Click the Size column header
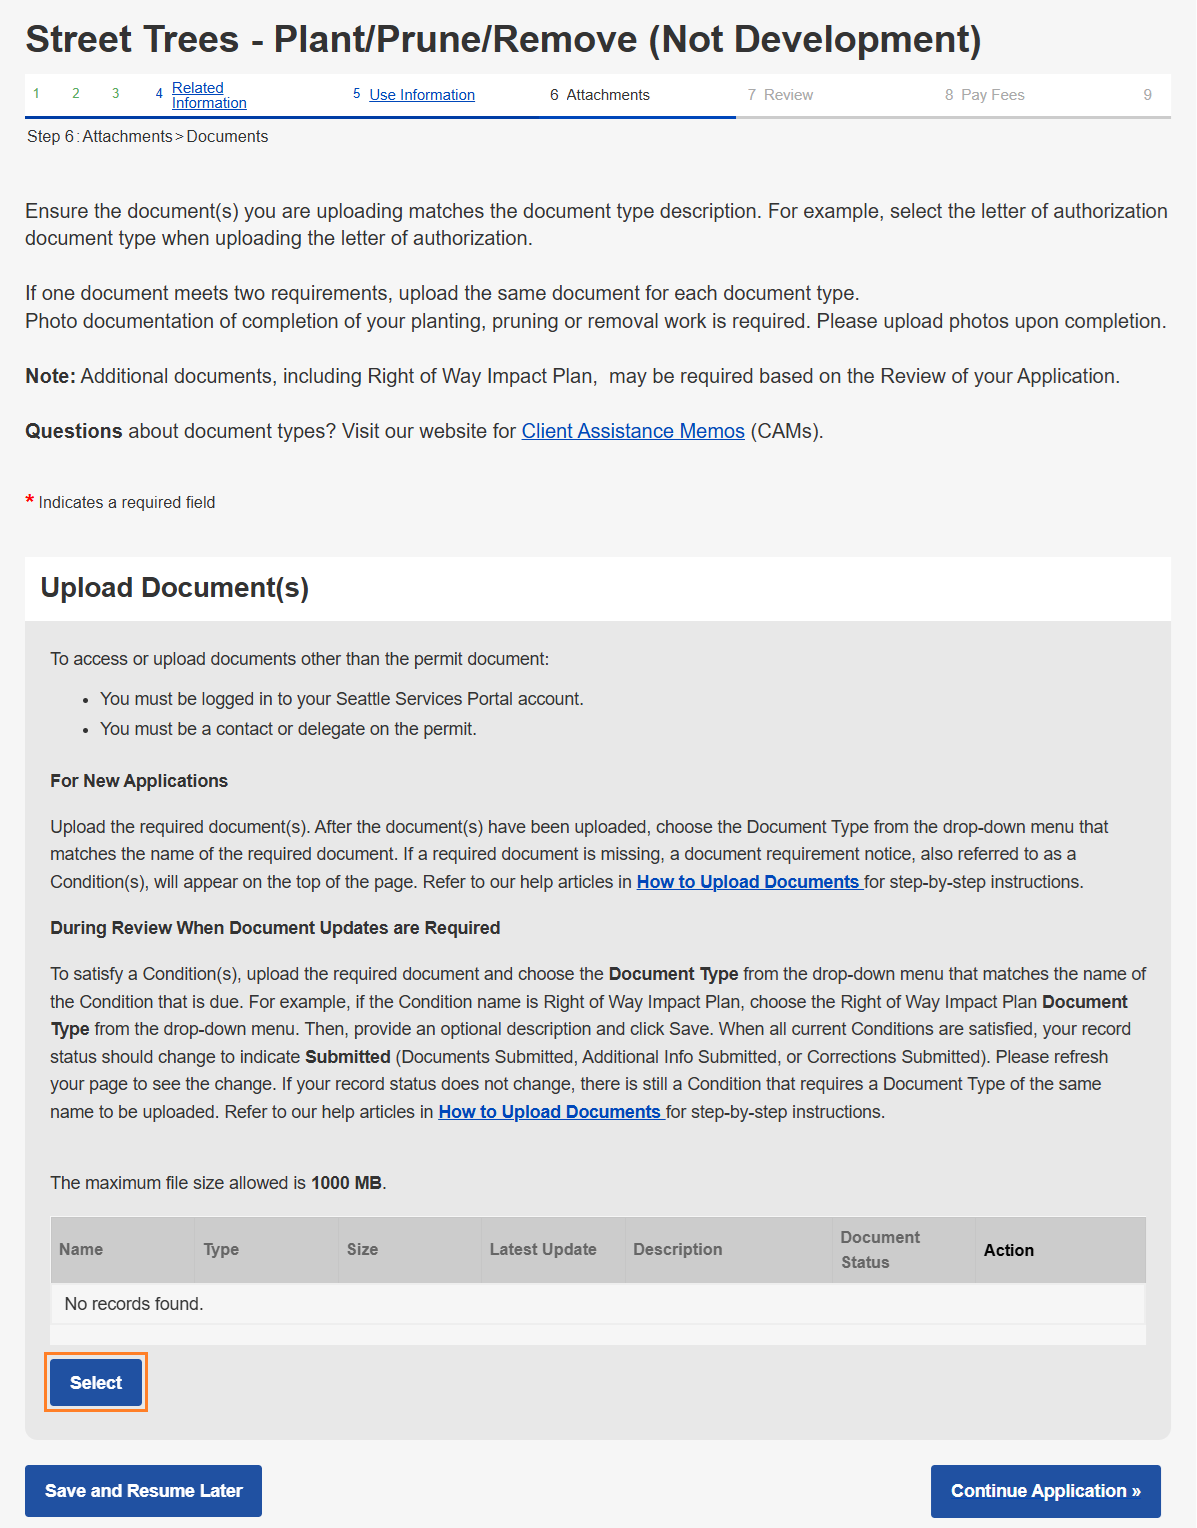Viewport: 1197px width, 1528px height. coord(362,1250)
